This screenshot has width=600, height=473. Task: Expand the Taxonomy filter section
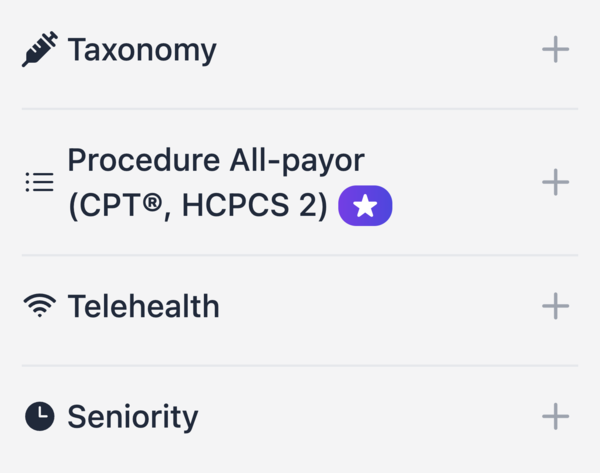point(555,49)
